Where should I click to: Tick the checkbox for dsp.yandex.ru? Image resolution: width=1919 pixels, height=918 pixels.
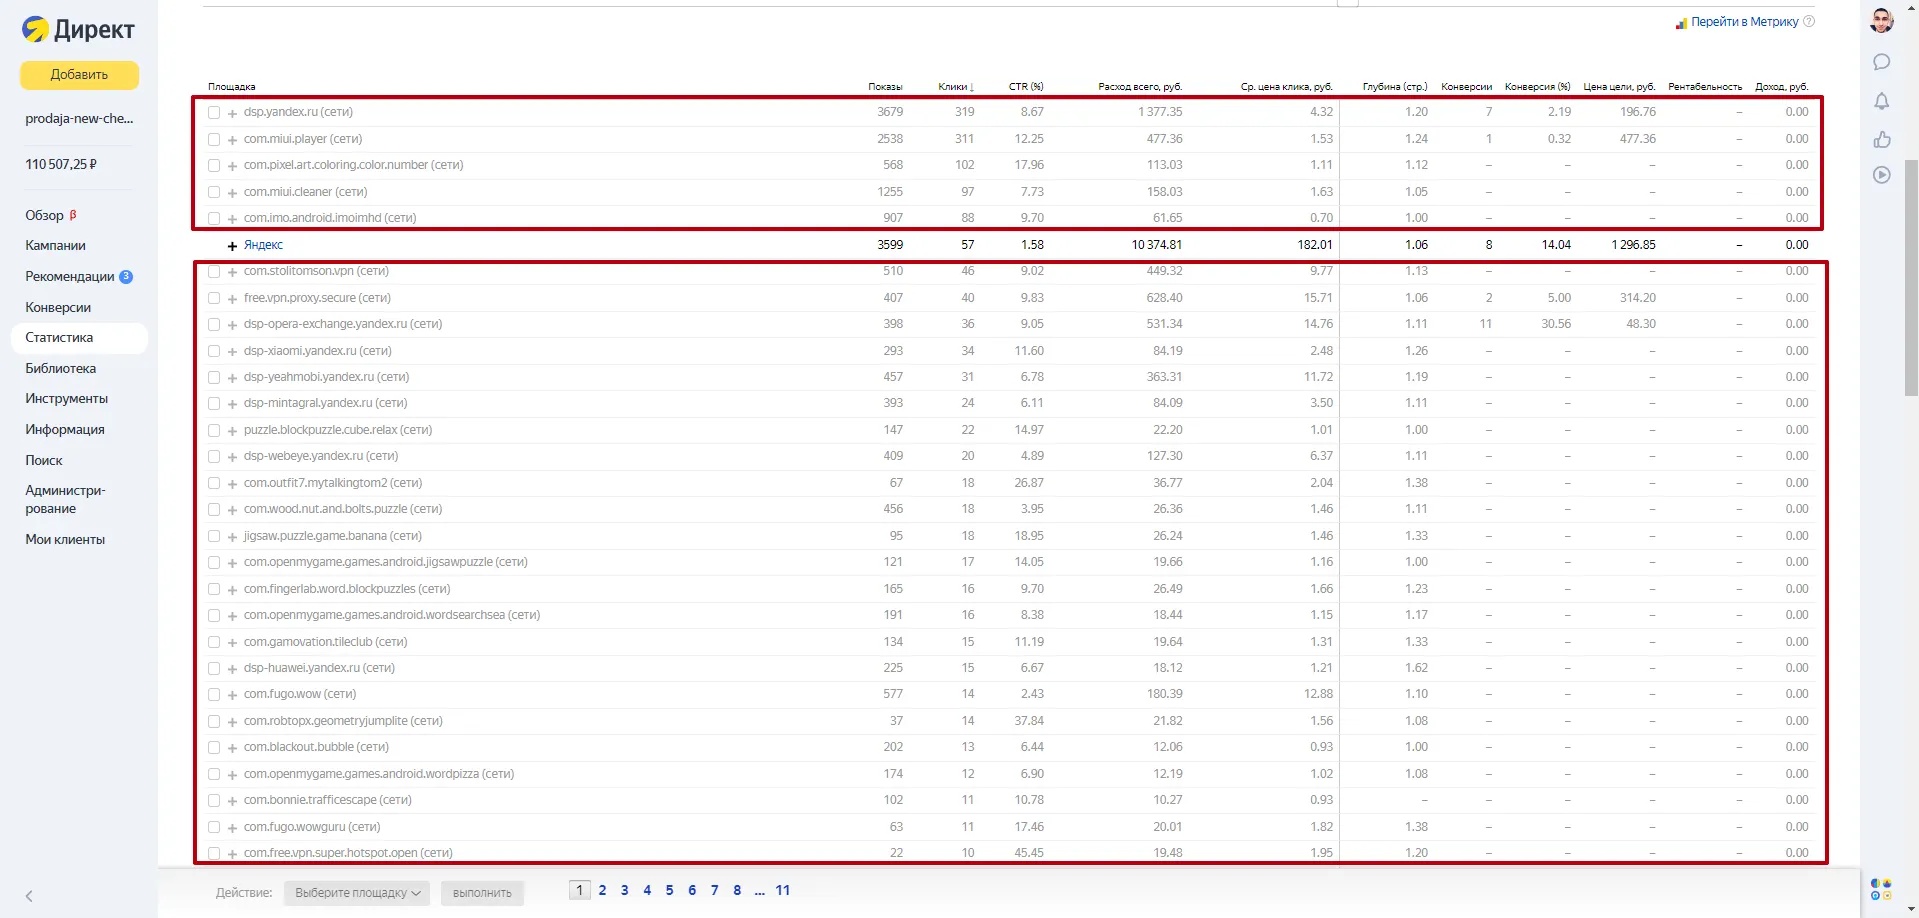(x=214, y=113)
